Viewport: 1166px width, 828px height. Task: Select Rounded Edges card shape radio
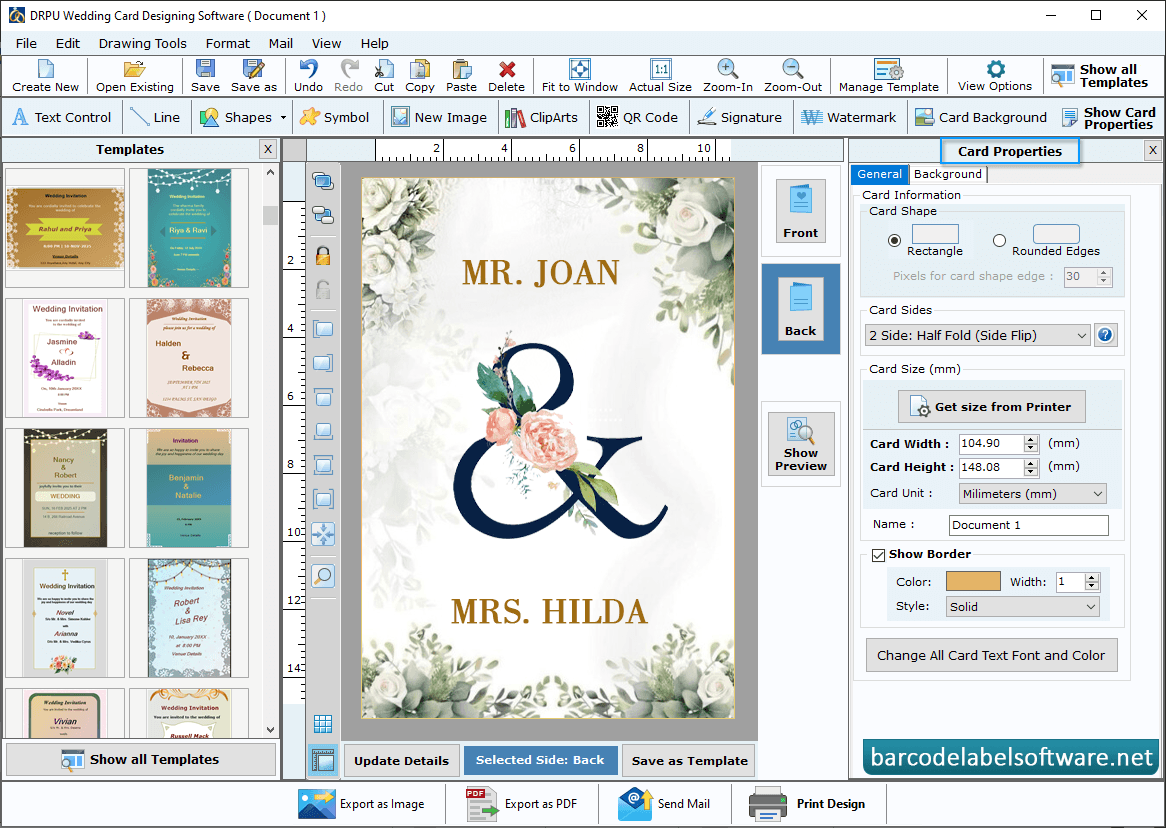(x=999, y=240)
